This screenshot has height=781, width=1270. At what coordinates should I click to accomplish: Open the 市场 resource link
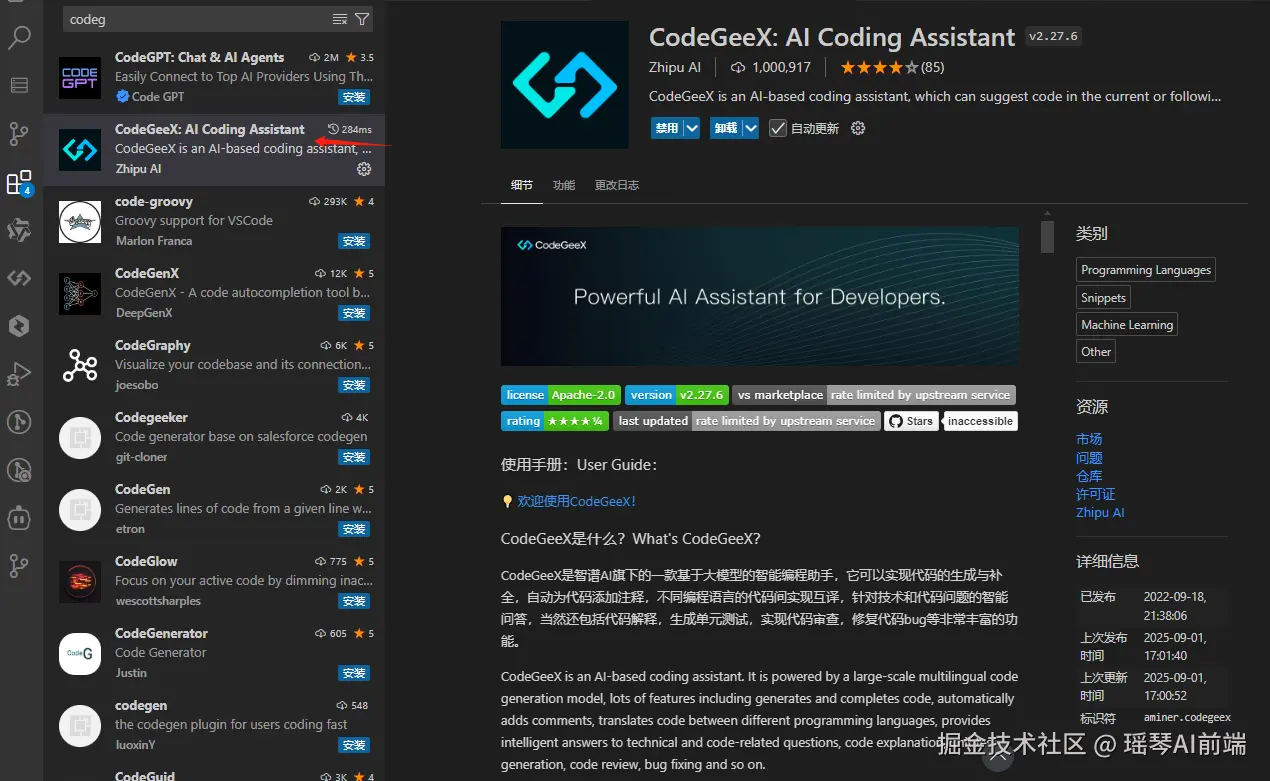pyautogui.click(x=1089, y=439)
